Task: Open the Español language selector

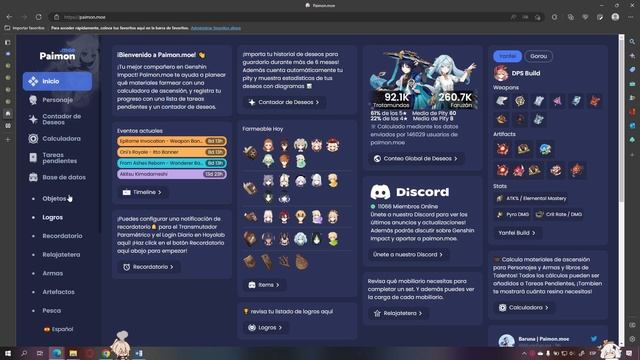Action: 58,329
